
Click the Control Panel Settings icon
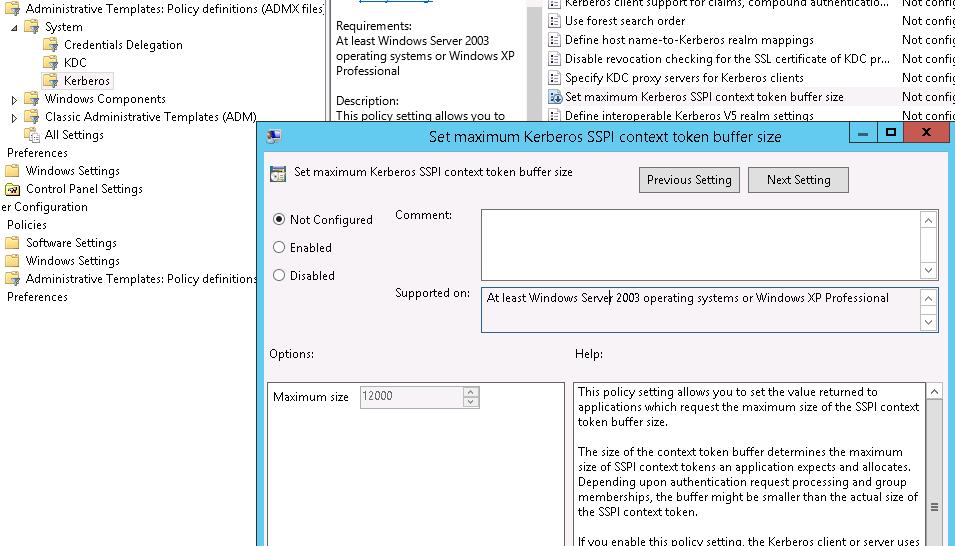pyautogui.click(x=13, y=189)
